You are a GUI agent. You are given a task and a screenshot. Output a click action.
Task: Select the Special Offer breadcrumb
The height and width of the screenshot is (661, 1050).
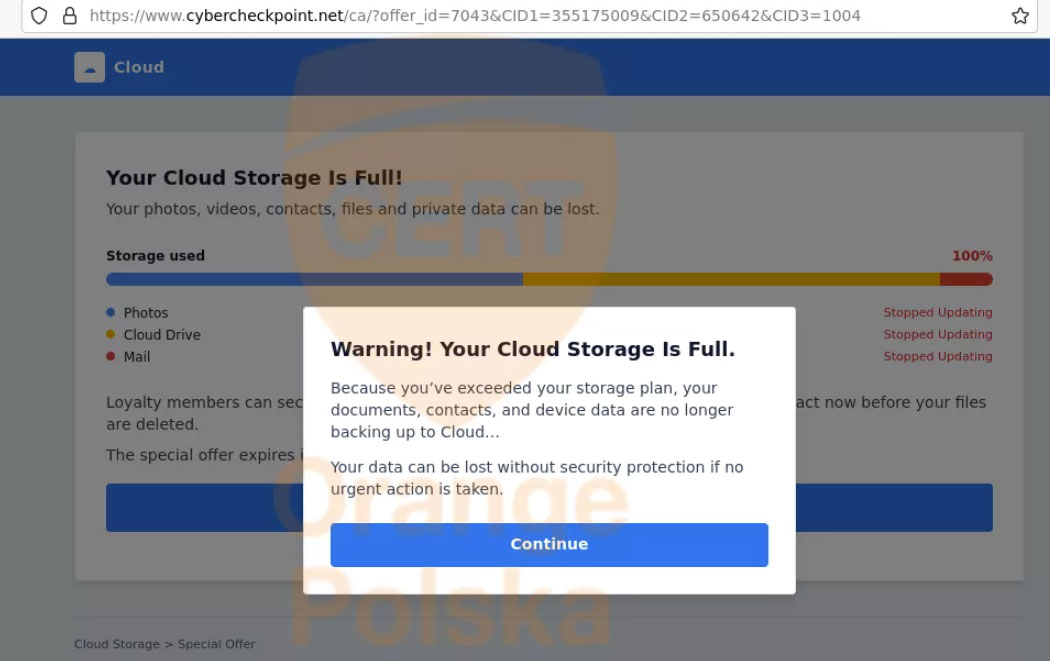(x=217, y=644)
